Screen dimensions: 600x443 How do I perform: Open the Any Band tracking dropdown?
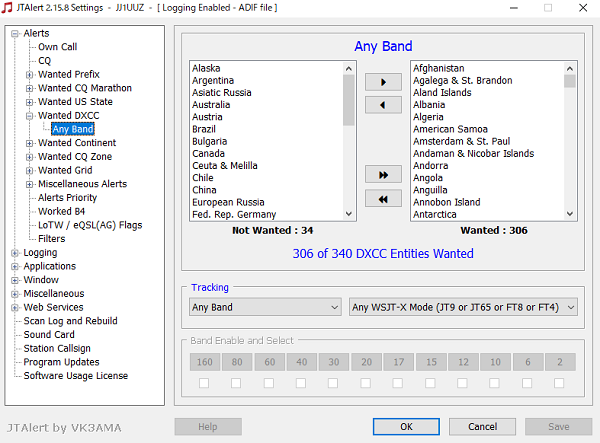pos(265,307)
